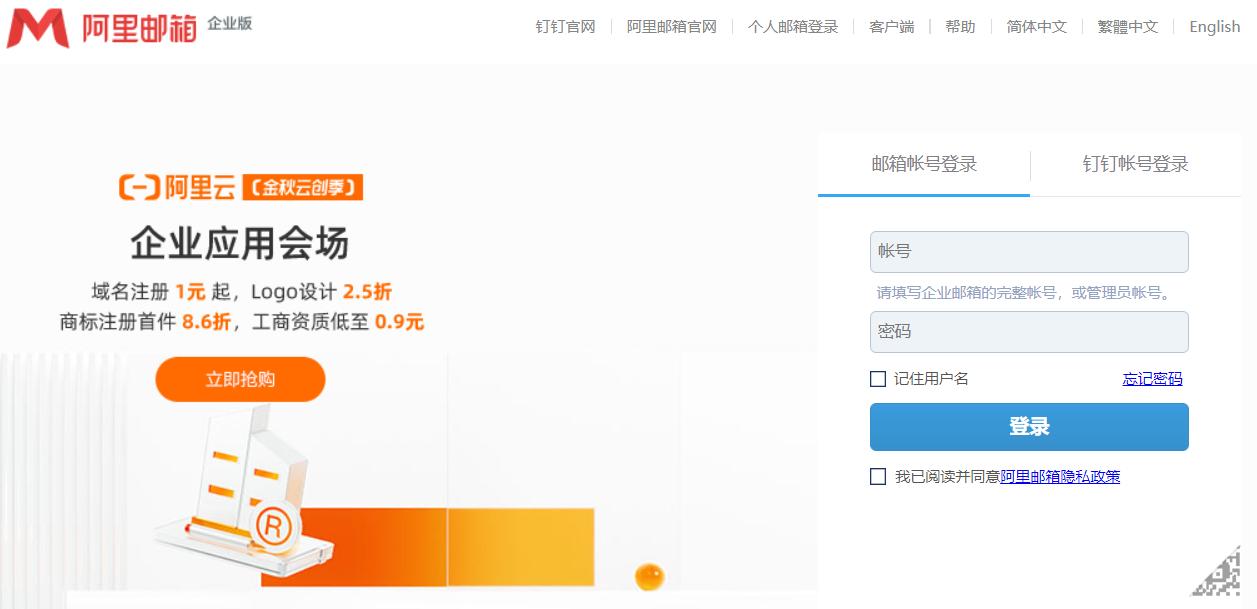Image resolution: width=1257 pixels, height=609 pixels.
Task: Select the 邮箱帐号登录 tab
Action: tap(921, 164)
